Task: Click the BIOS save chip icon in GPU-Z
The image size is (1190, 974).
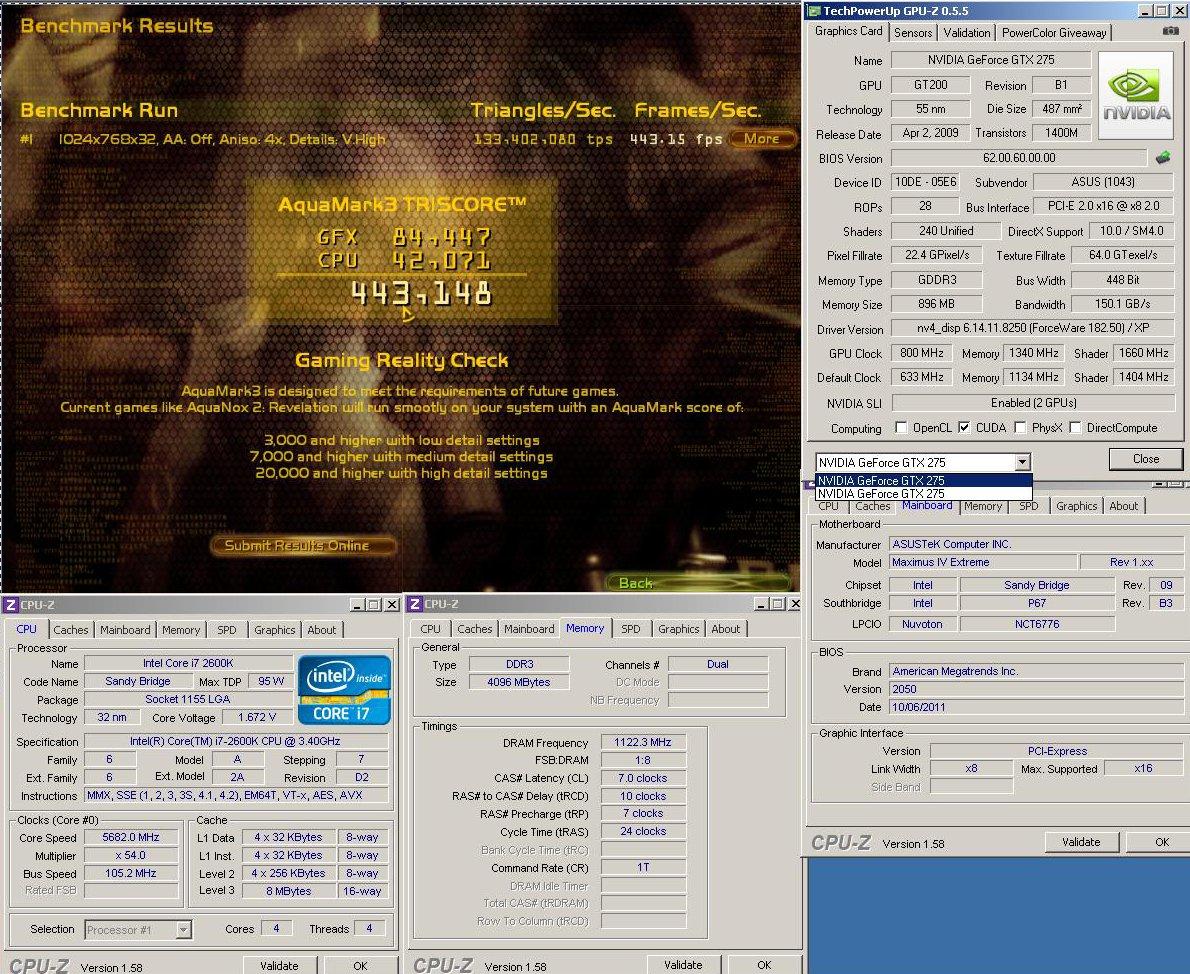Action: 1163,158
